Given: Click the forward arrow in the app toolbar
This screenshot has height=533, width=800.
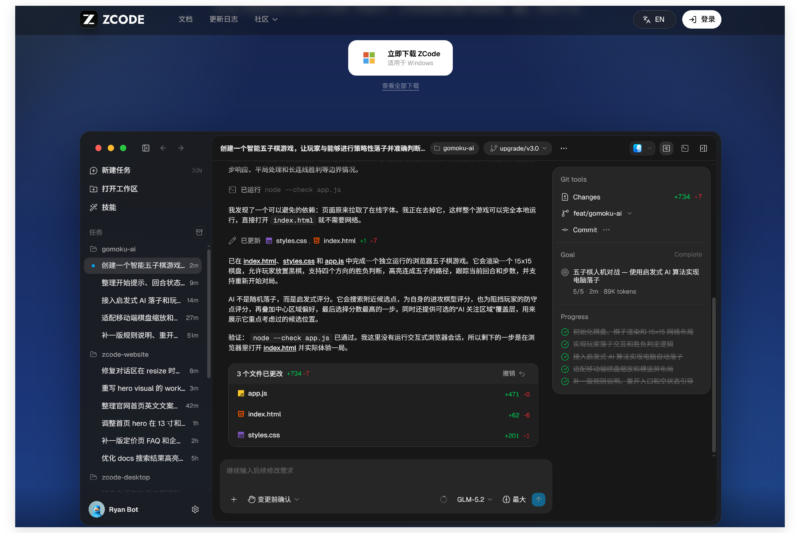Looking at the screenshot, I should point(181,148).
